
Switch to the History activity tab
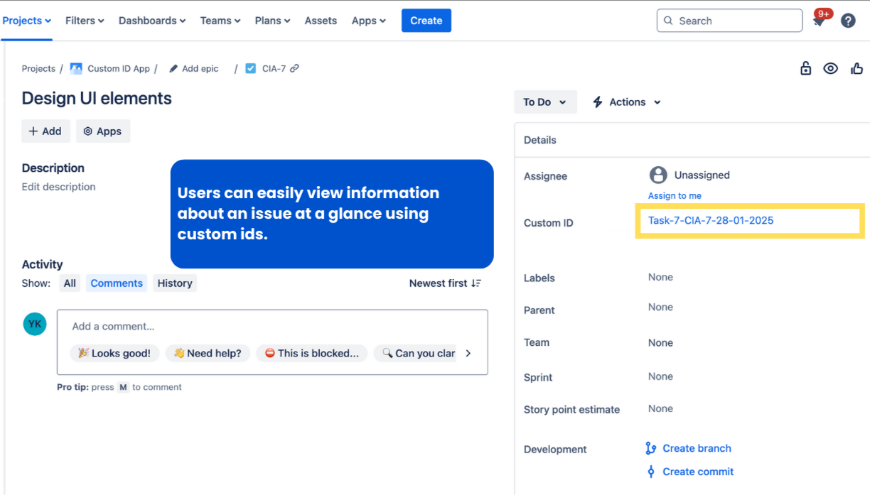click(x=174, y=283)
